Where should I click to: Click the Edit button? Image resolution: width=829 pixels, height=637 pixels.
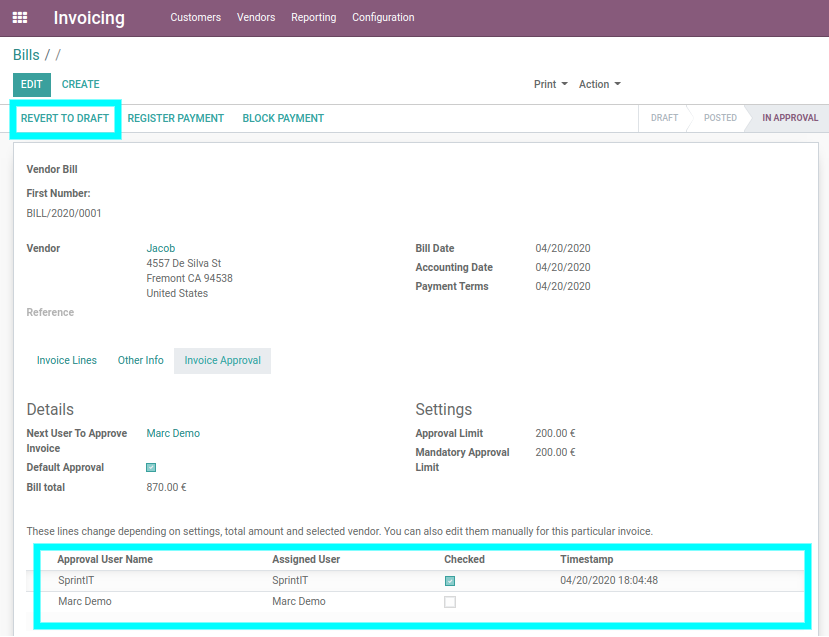pos(31,84)
